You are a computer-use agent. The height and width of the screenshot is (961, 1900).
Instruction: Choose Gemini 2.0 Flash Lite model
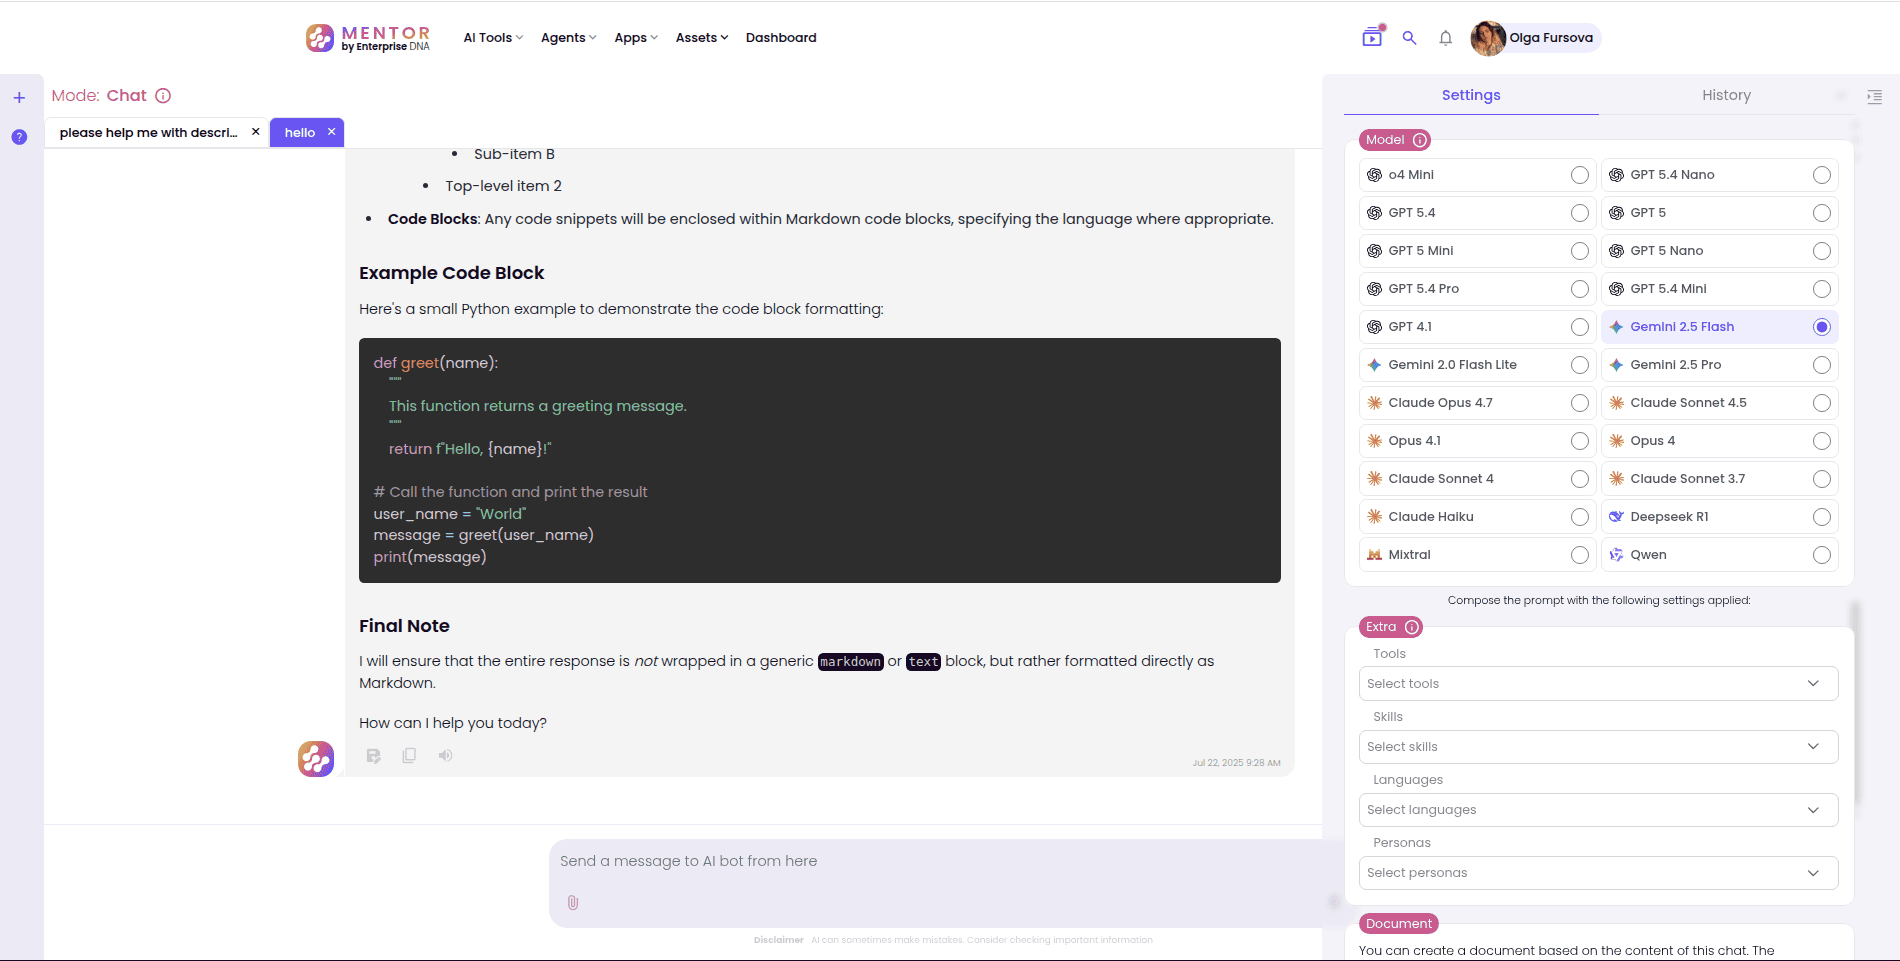click(x=1478, y=365)
